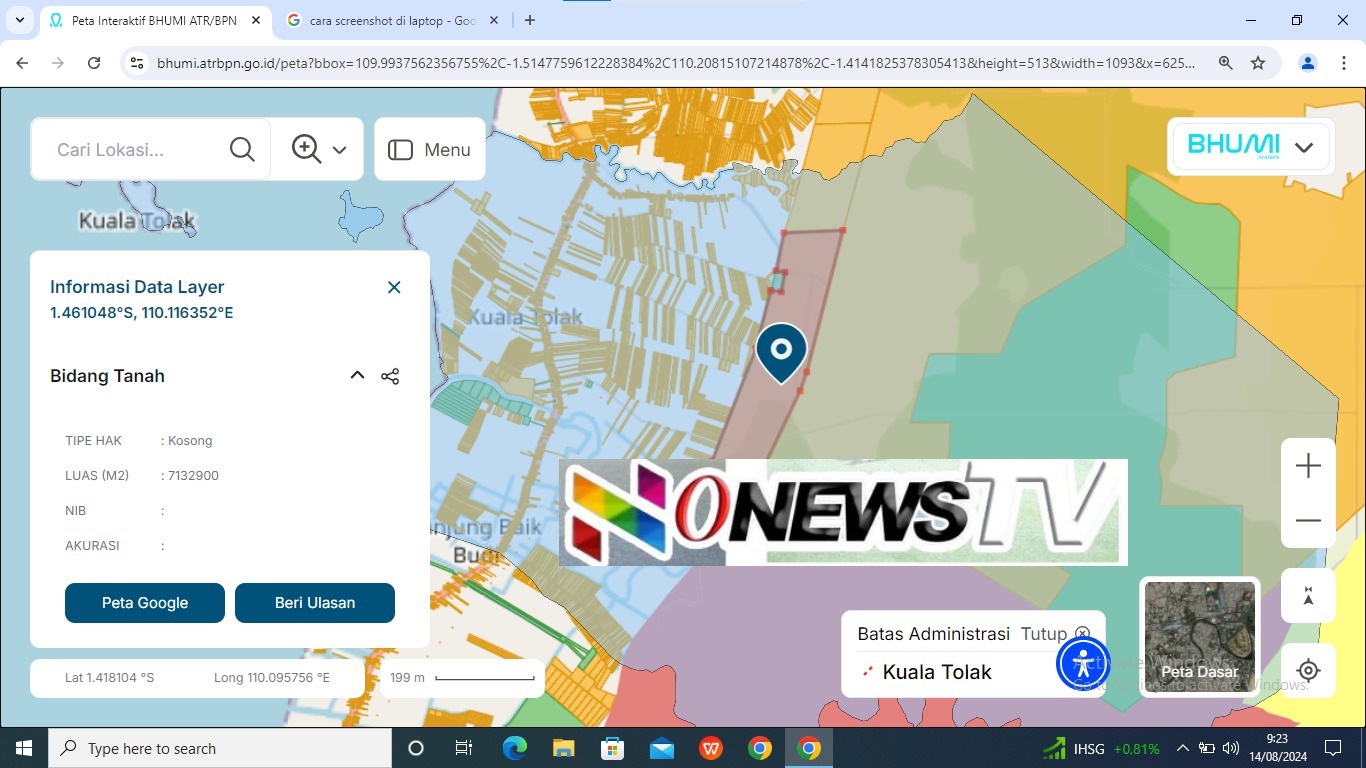Image resolution: width=1366 pixels, height=768 pixels.
Task: Expand the BHUMI logo dropdown
Action: coord(1303,148)
